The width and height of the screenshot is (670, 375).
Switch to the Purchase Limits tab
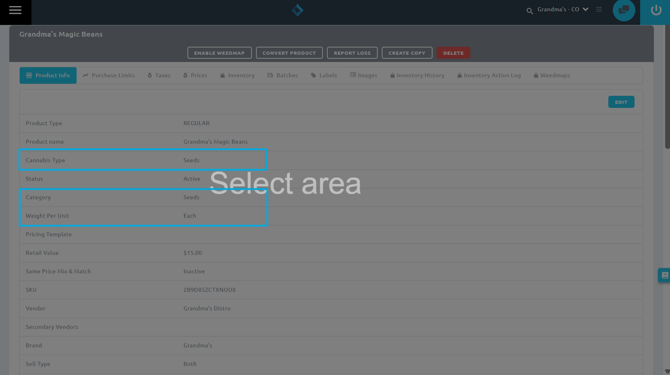point(109,75)
